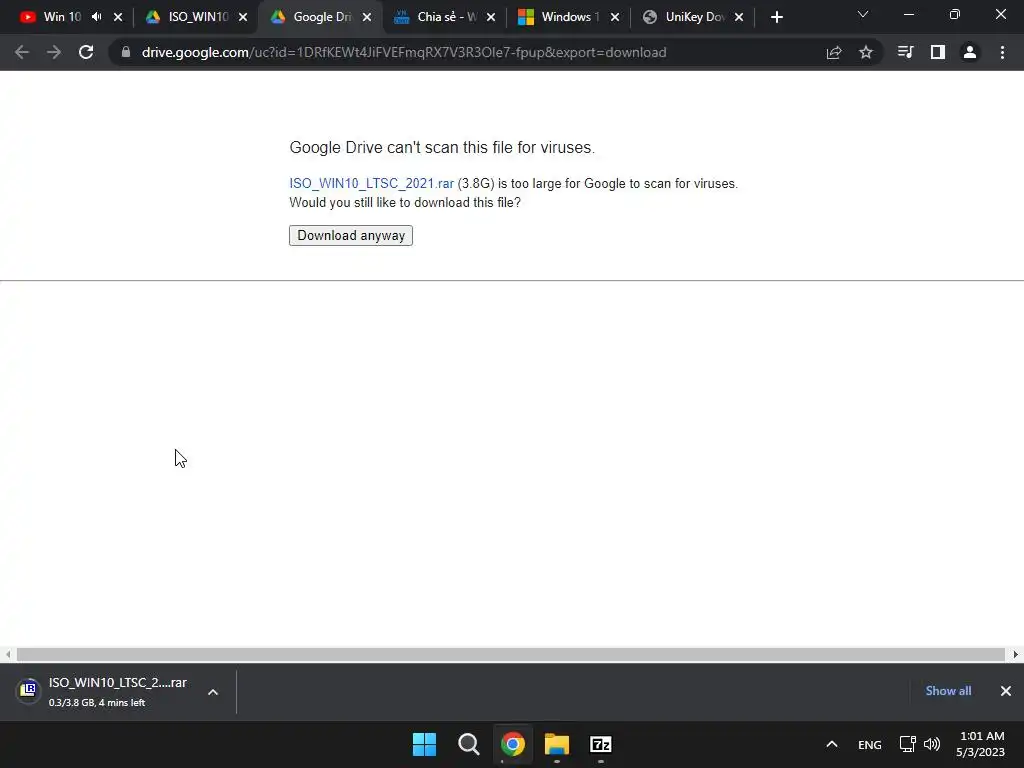The width and height of the screenshot is (1024, 768).
Task: View site security lock information
Action: pyautogui.click(x=126, y=52)
